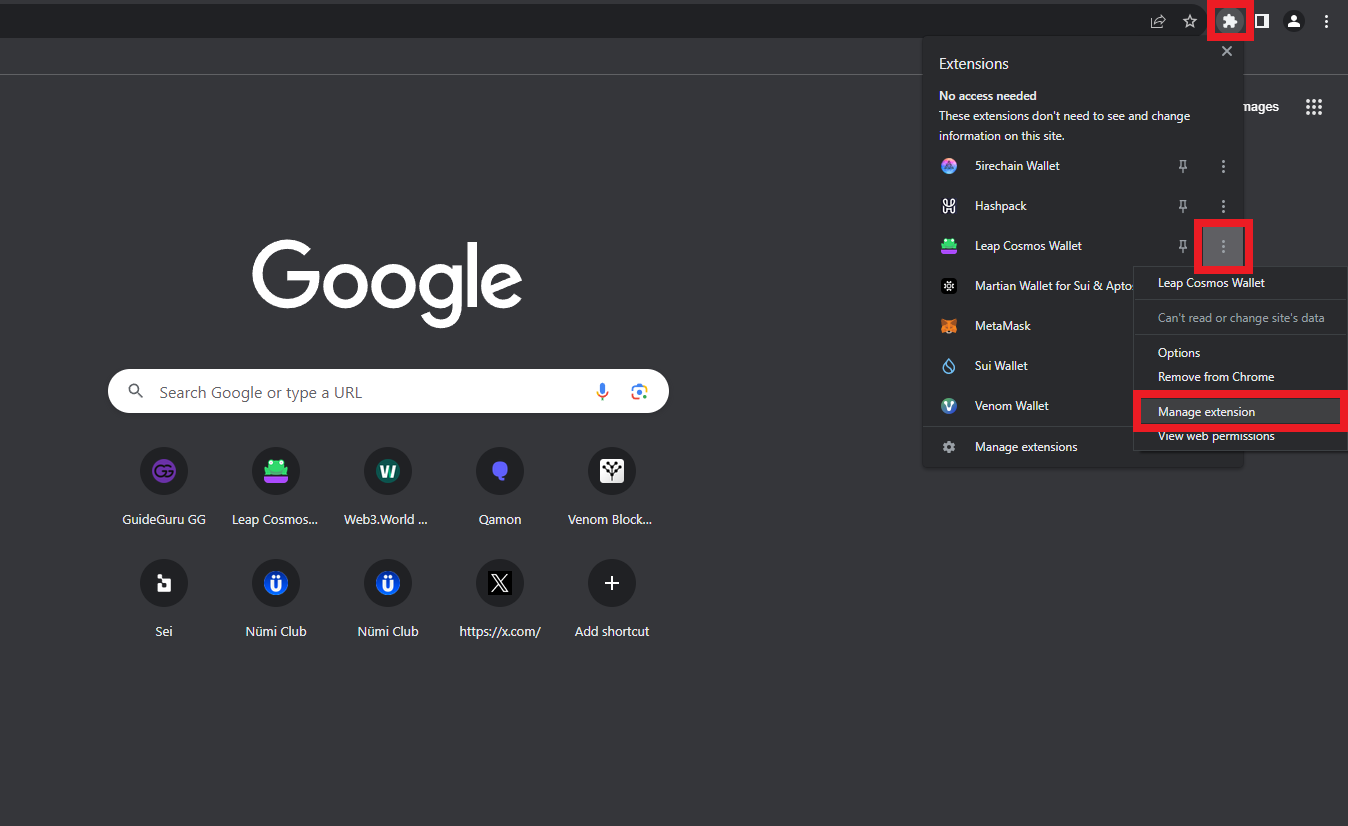Search by image with Google Lens

(x=640, y=392)
